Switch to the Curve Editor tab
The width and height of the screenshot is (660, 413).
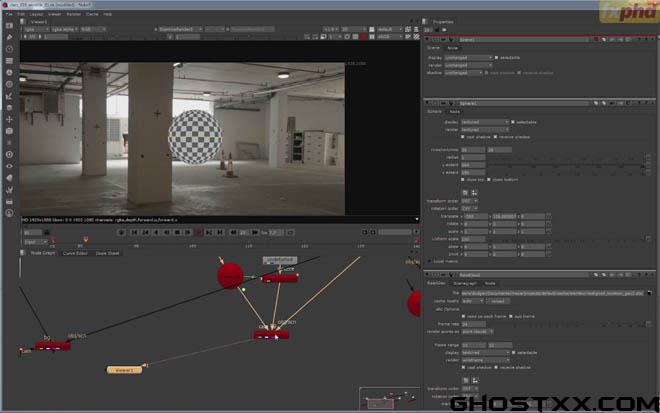pos(75,253)
